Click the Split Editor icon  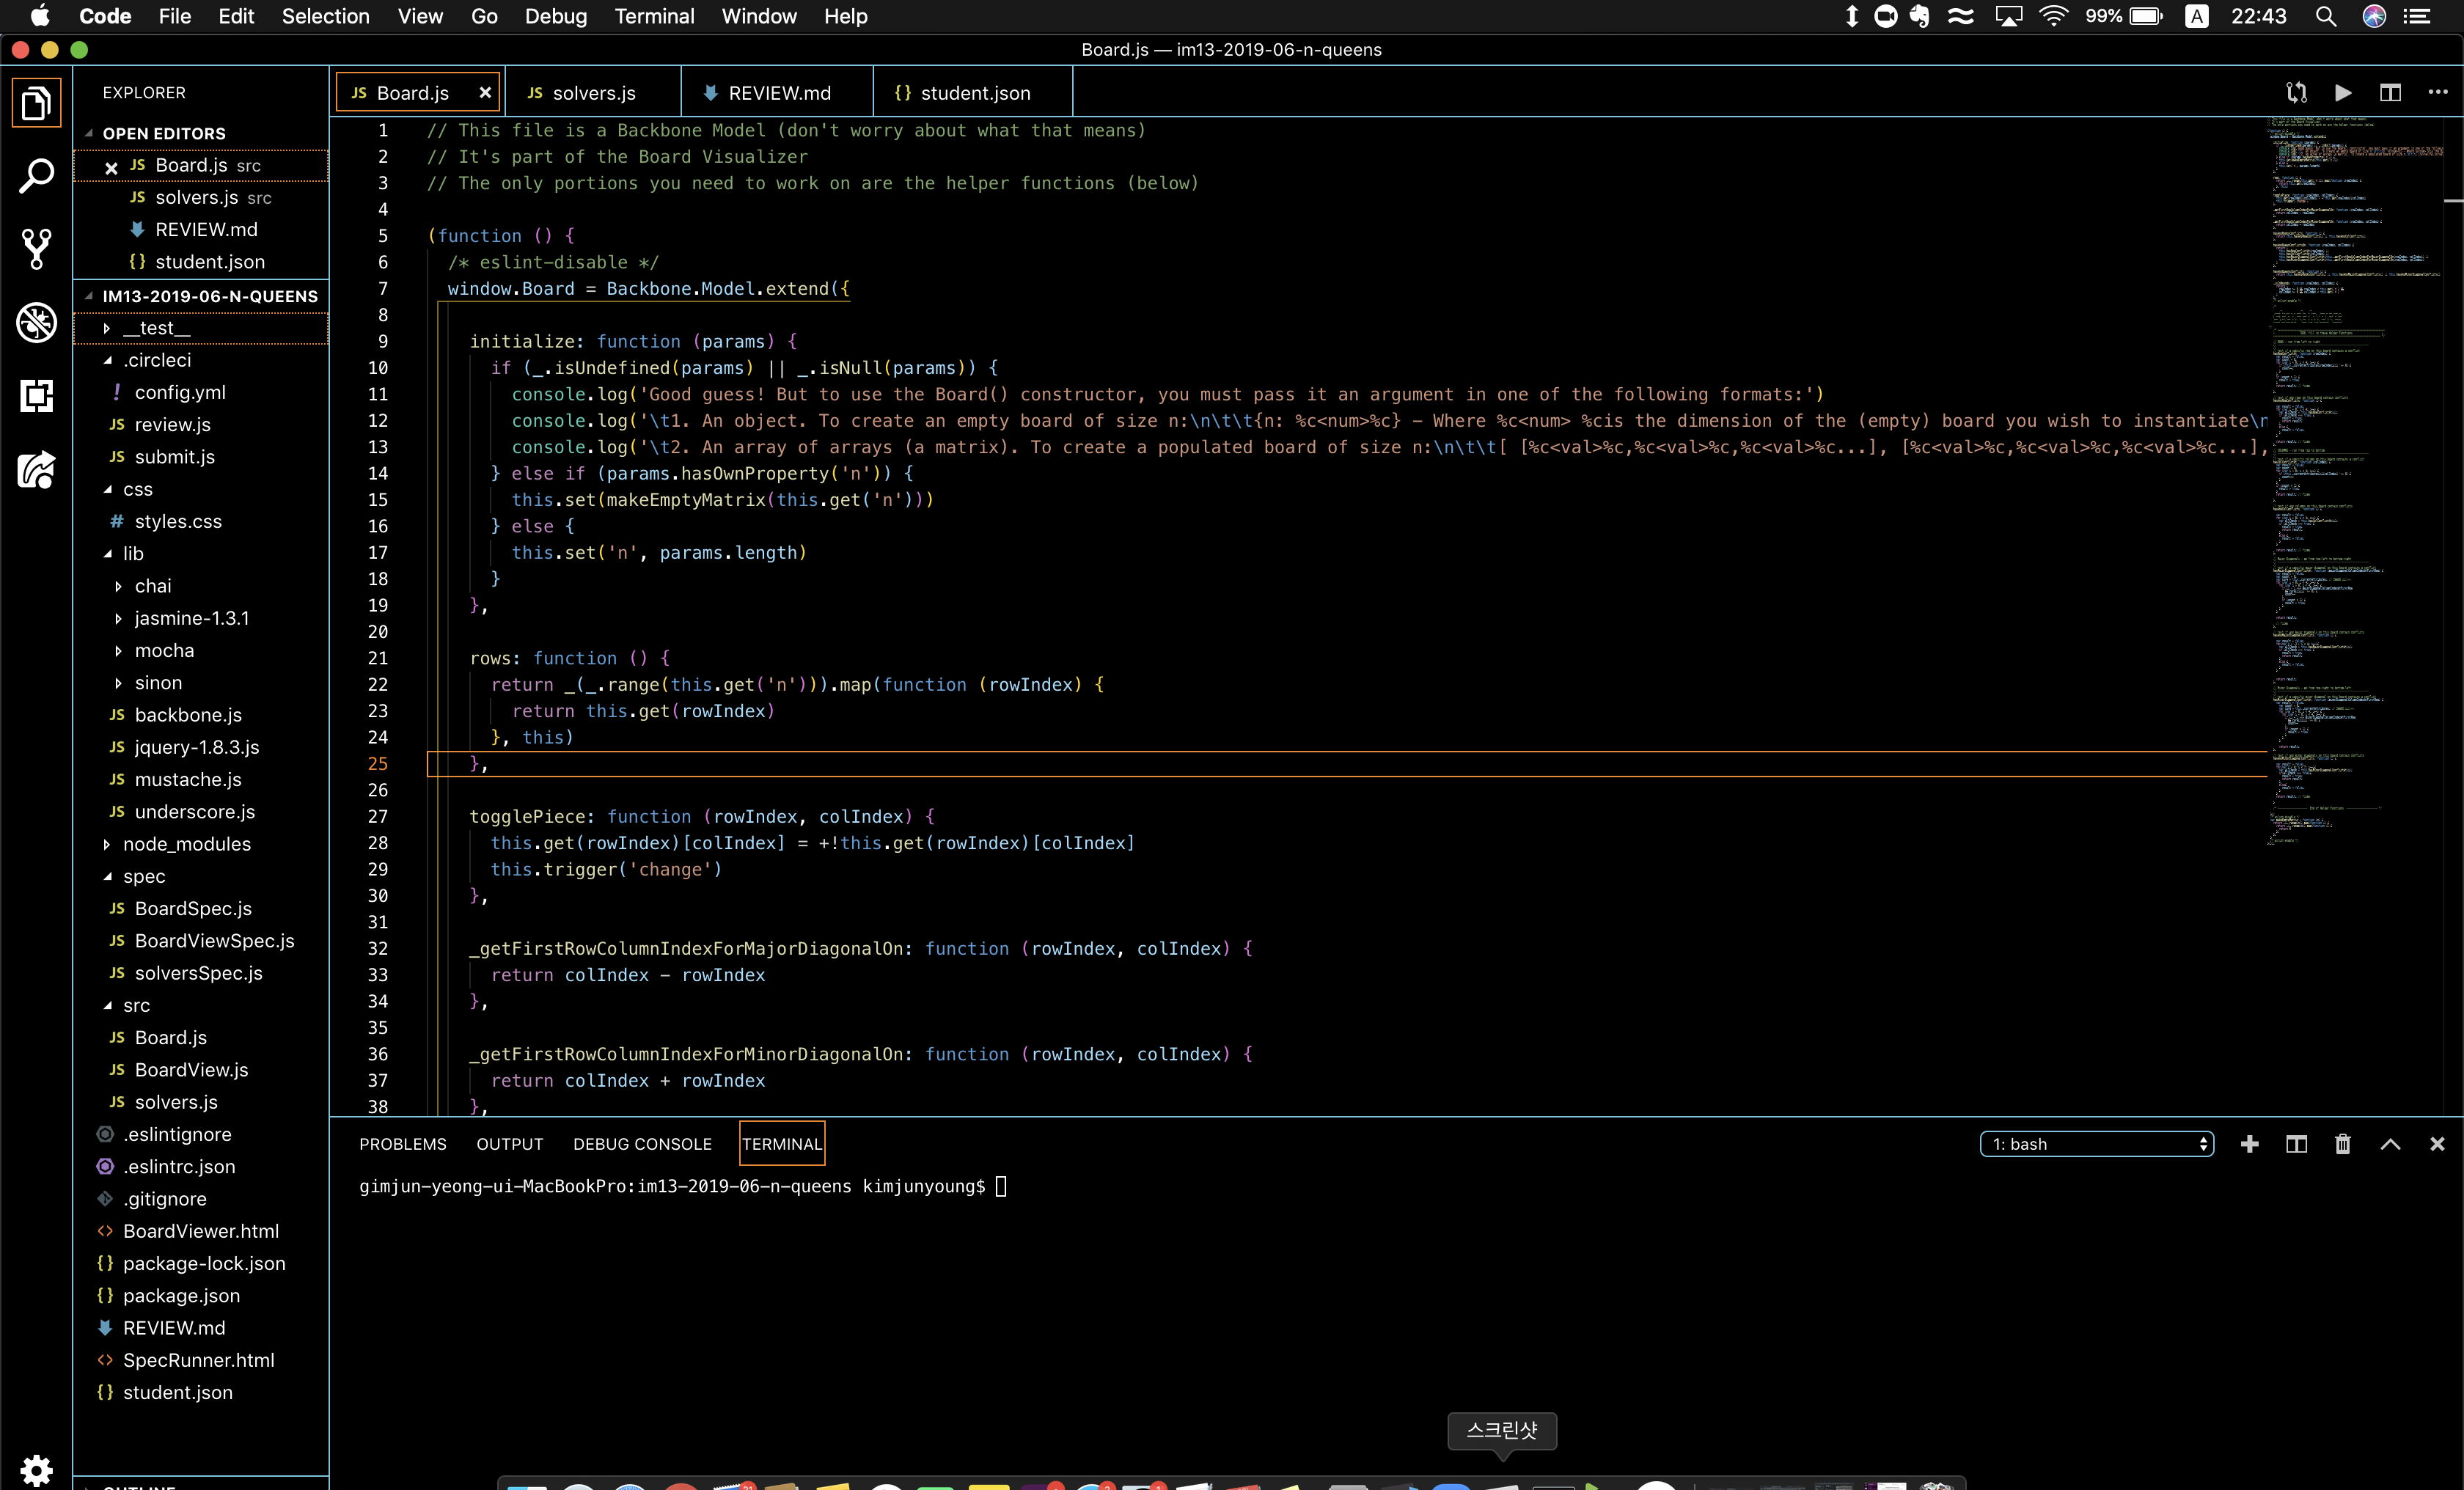[x=2390, y=93]
